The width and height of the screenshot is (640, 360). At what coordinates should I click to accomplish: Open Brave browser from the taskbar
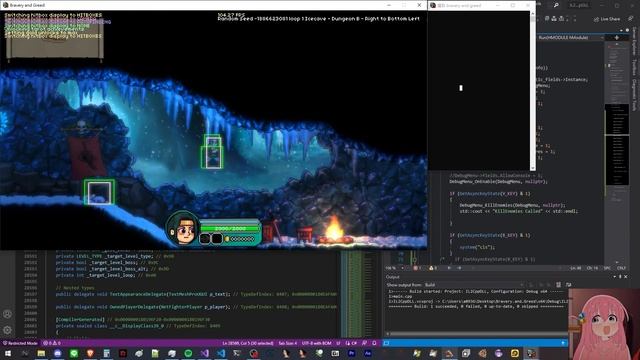tap(90, 353)
